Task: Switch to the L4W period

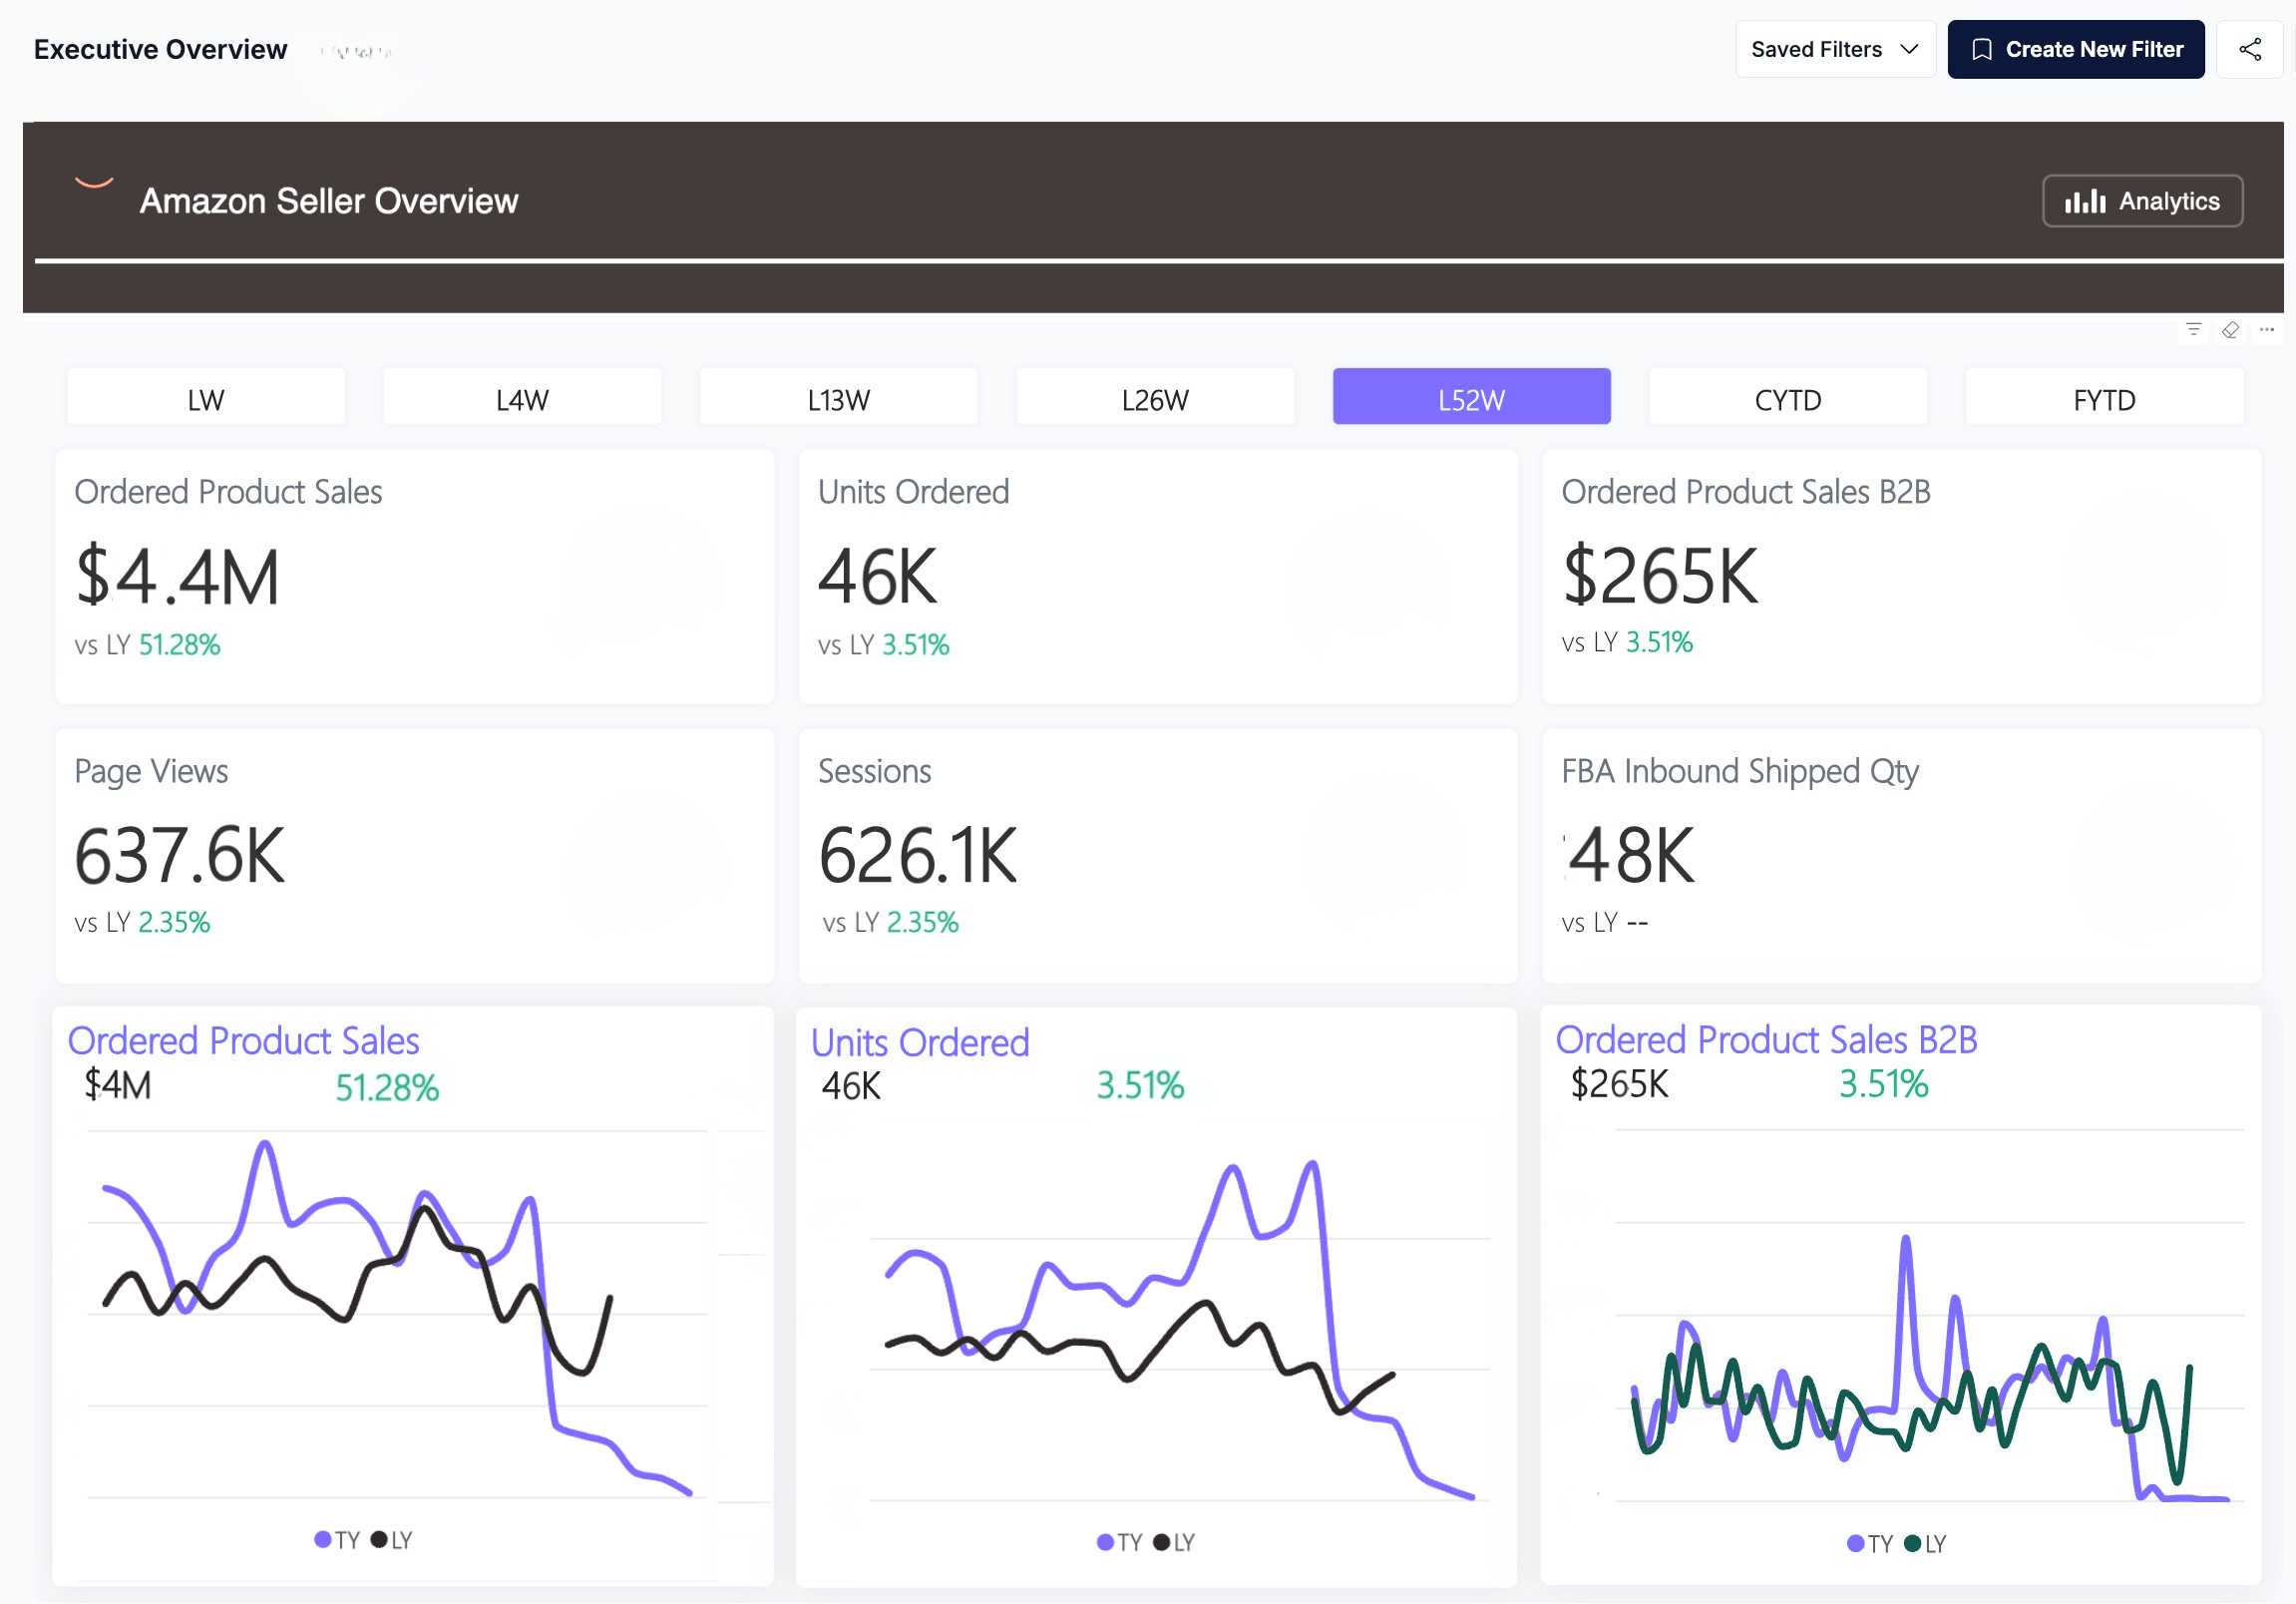Action: point(522,400)
